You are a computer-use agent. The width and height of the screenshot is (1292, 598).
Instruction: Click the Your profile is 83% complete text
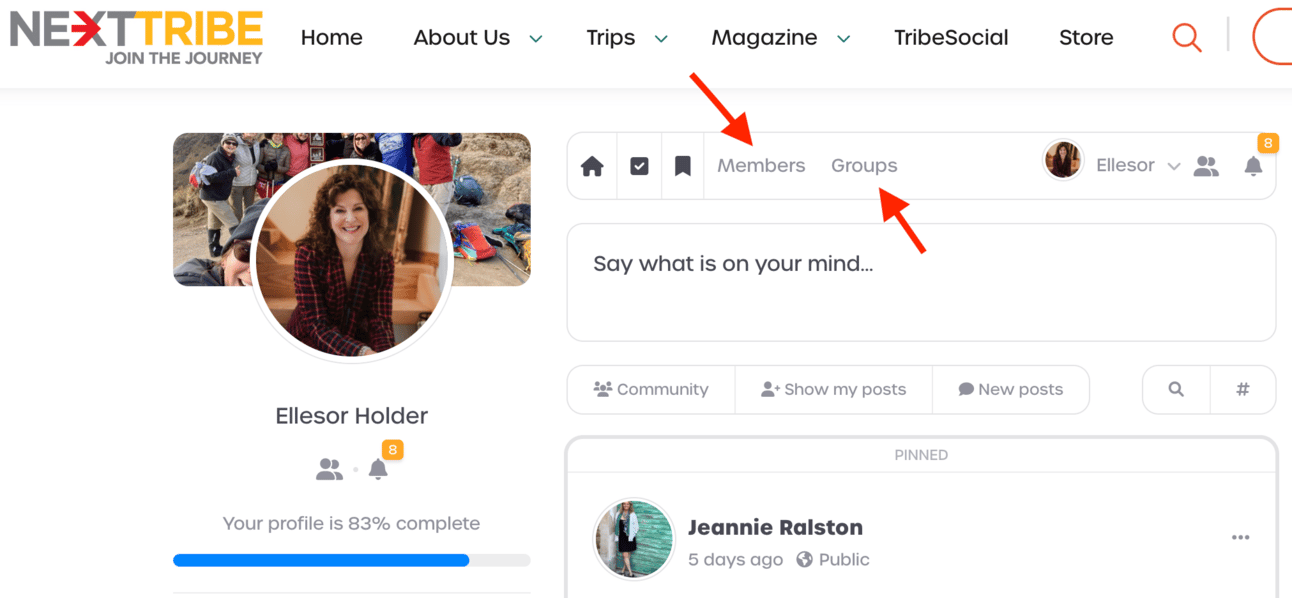[351, 523]
